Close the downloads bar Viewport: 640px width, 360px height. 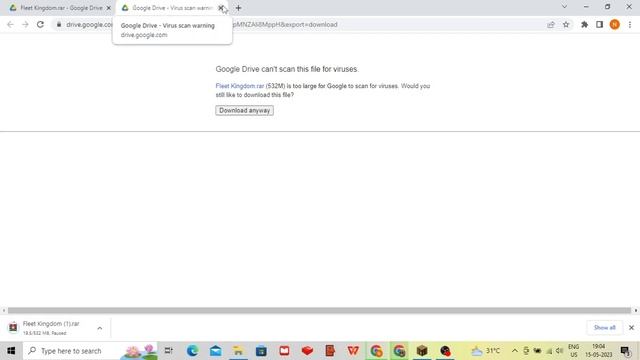click(x=631, y=328)
